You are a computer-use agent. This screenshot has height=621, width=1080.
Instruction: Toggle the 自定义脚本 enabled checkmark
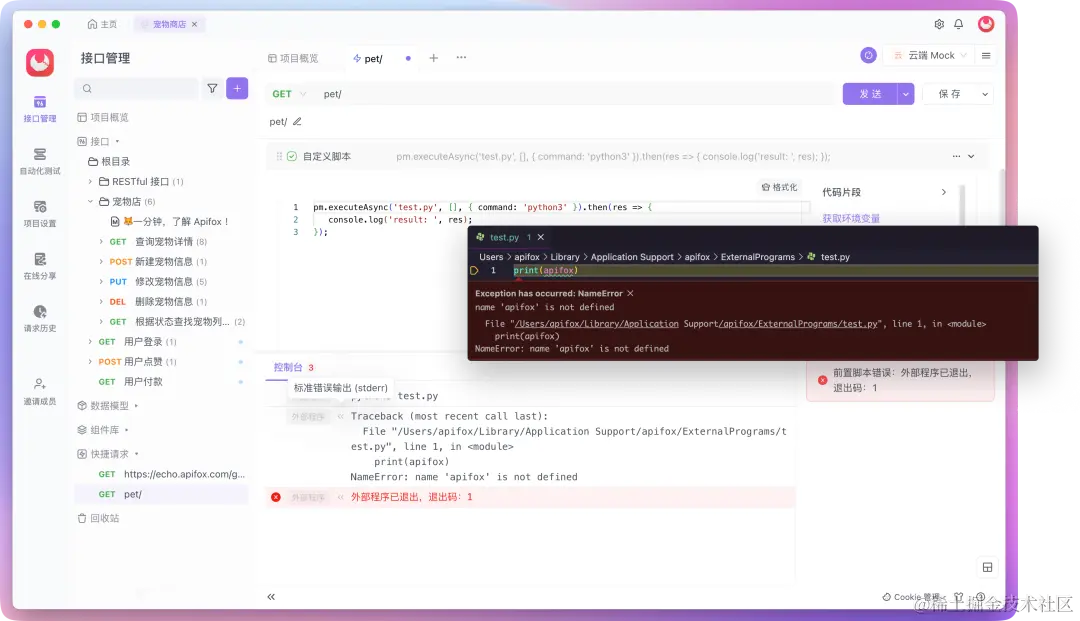pos(292,156)
